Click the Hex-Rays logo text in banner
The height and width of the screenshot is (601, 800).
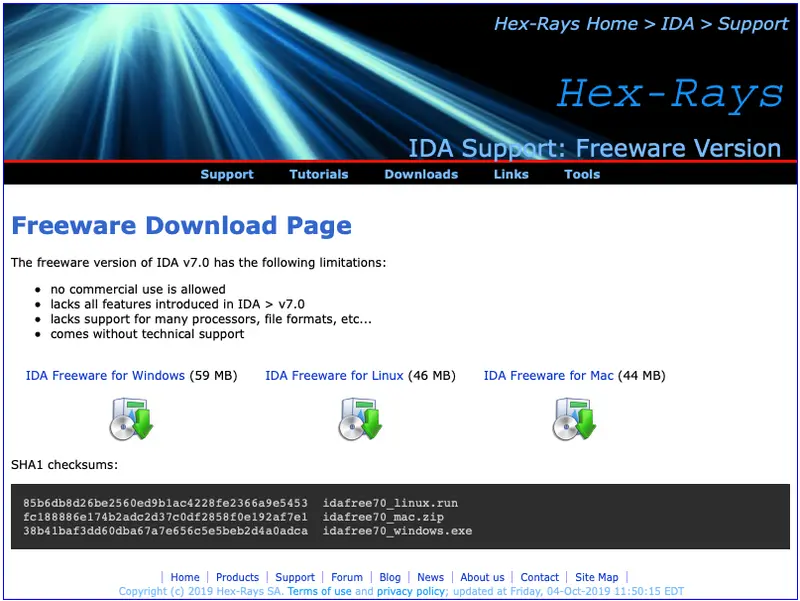click(x=669, y=94)
